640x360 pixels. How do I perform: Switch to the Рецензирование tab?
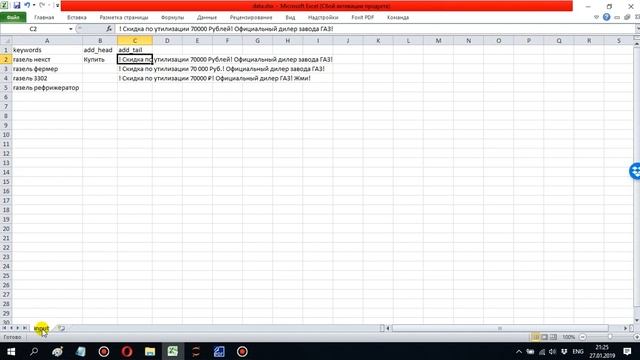(251, 18)
